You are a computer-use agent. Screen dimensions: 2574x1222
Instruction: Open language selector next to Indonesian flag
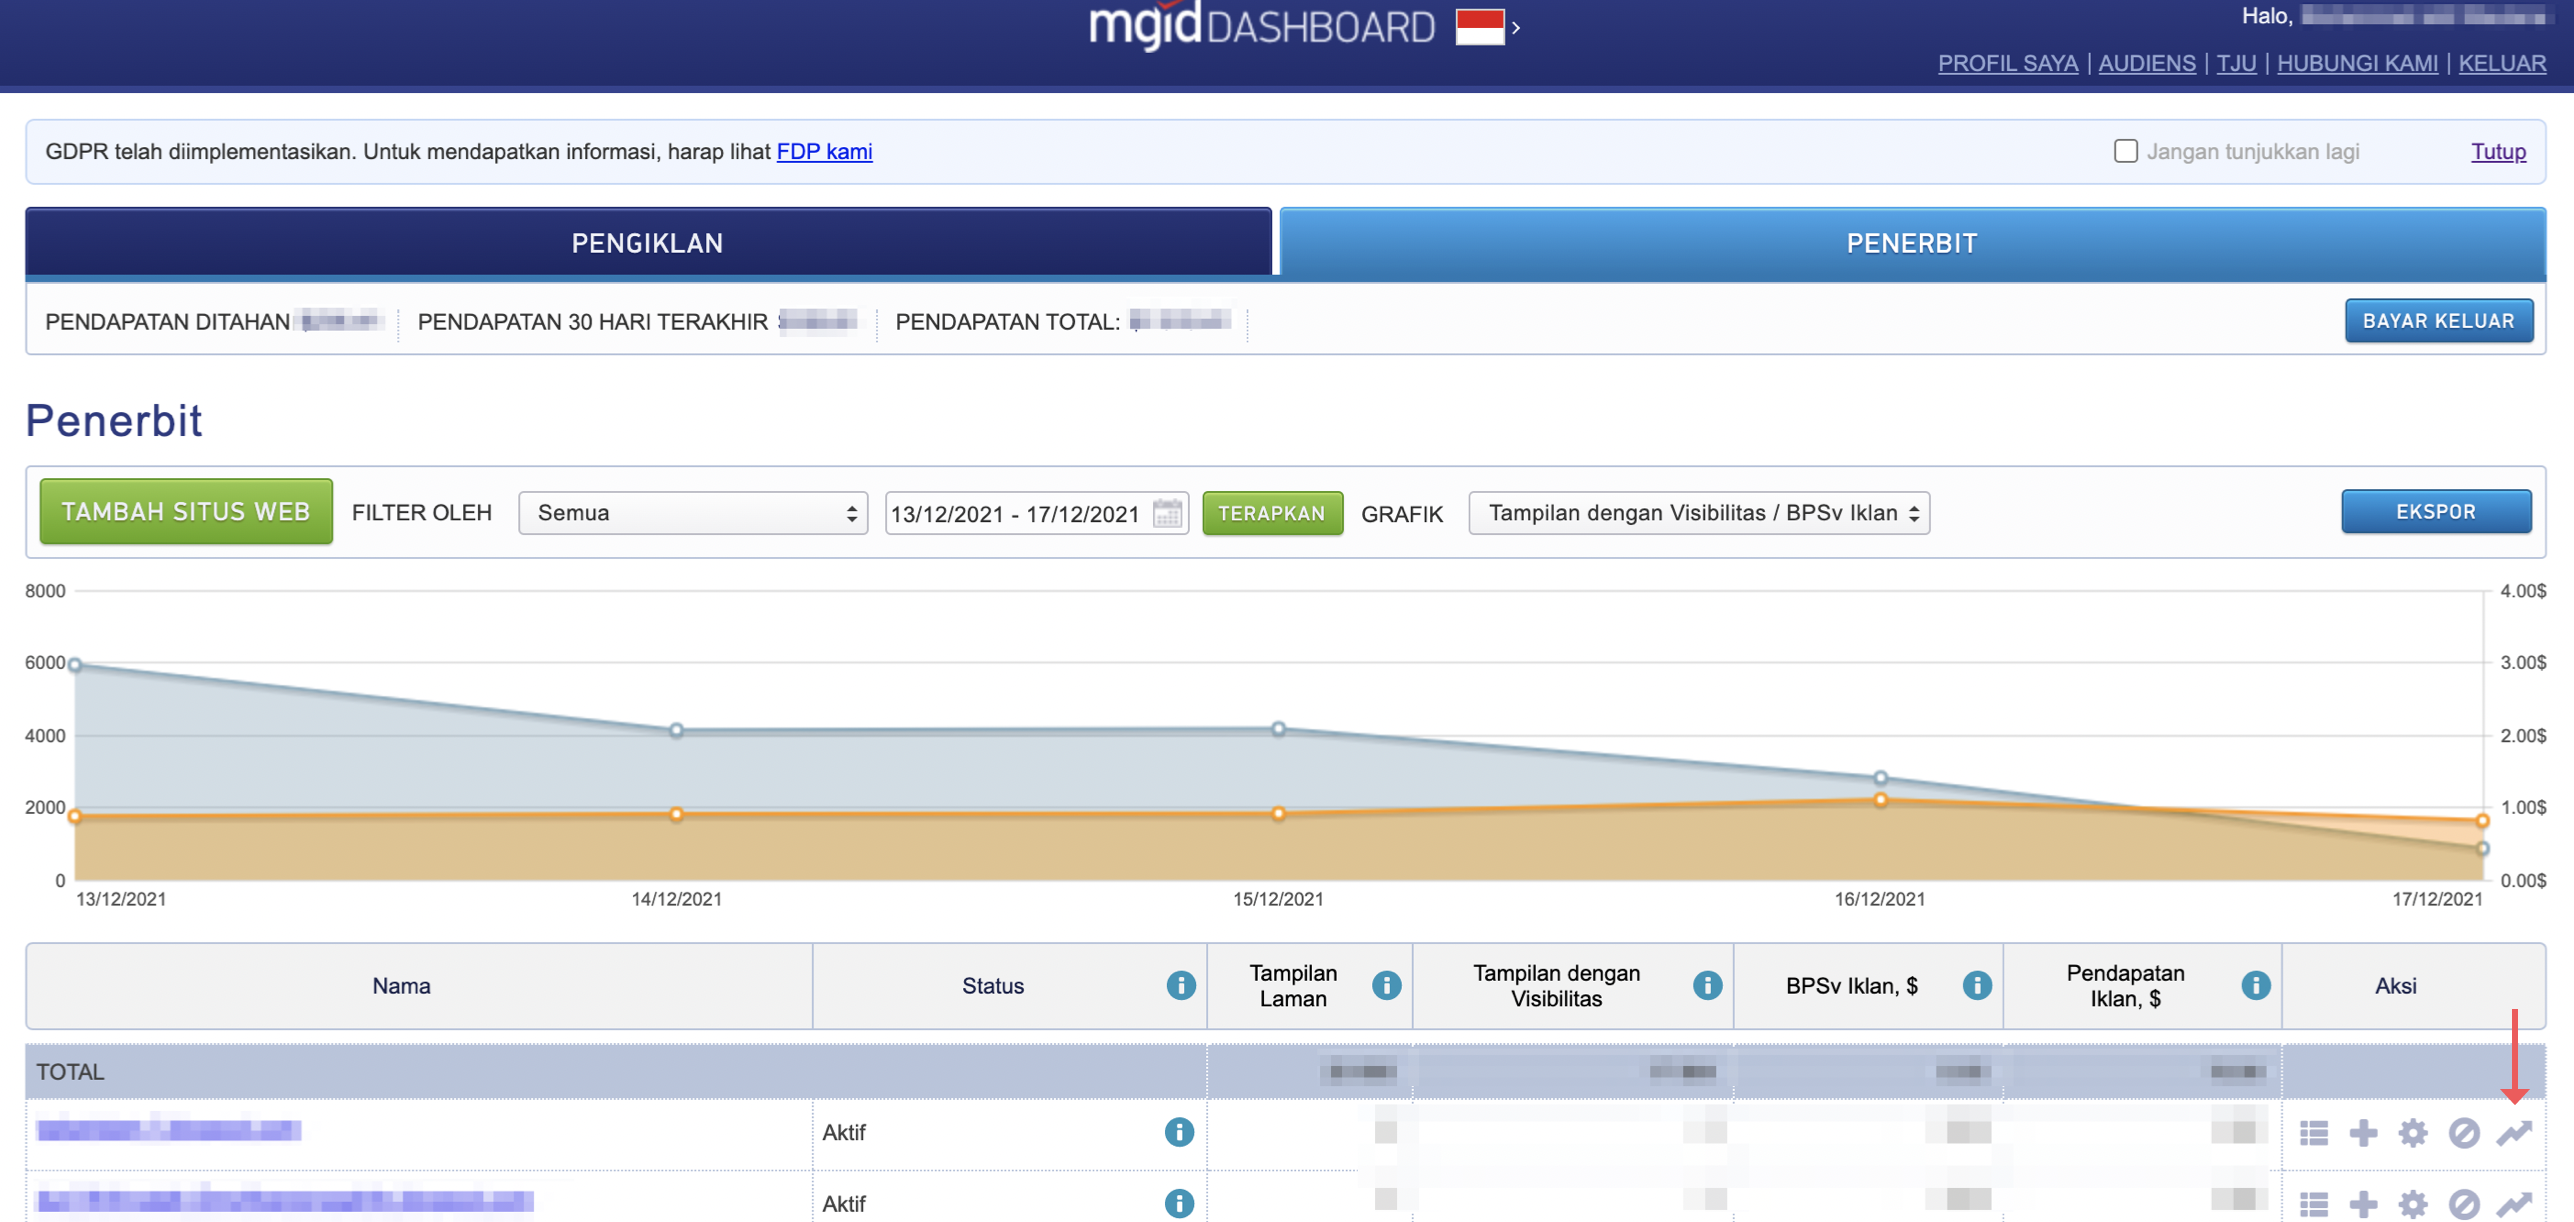point(1516,28)
